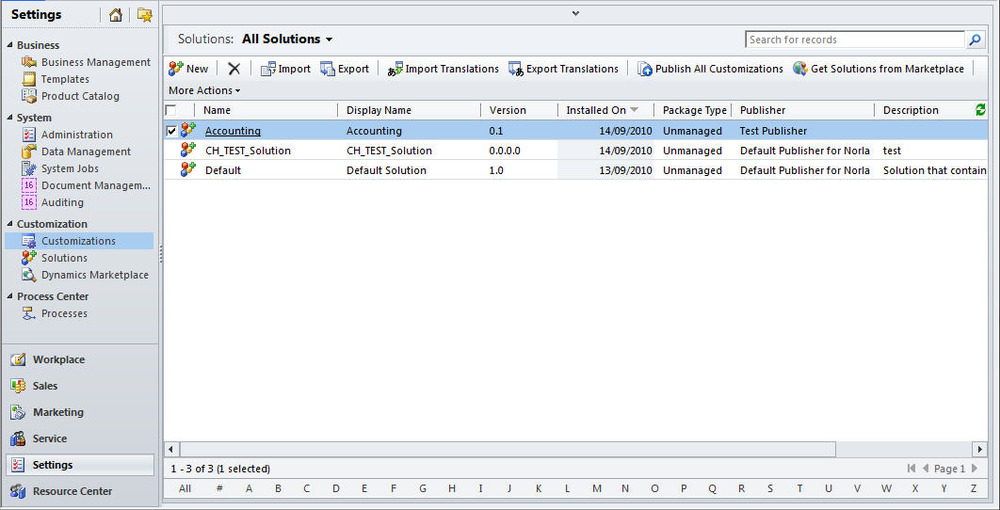Open Get Solutions from Marketplace
This screenshot has width=1000, height=510.
point(879,69)
